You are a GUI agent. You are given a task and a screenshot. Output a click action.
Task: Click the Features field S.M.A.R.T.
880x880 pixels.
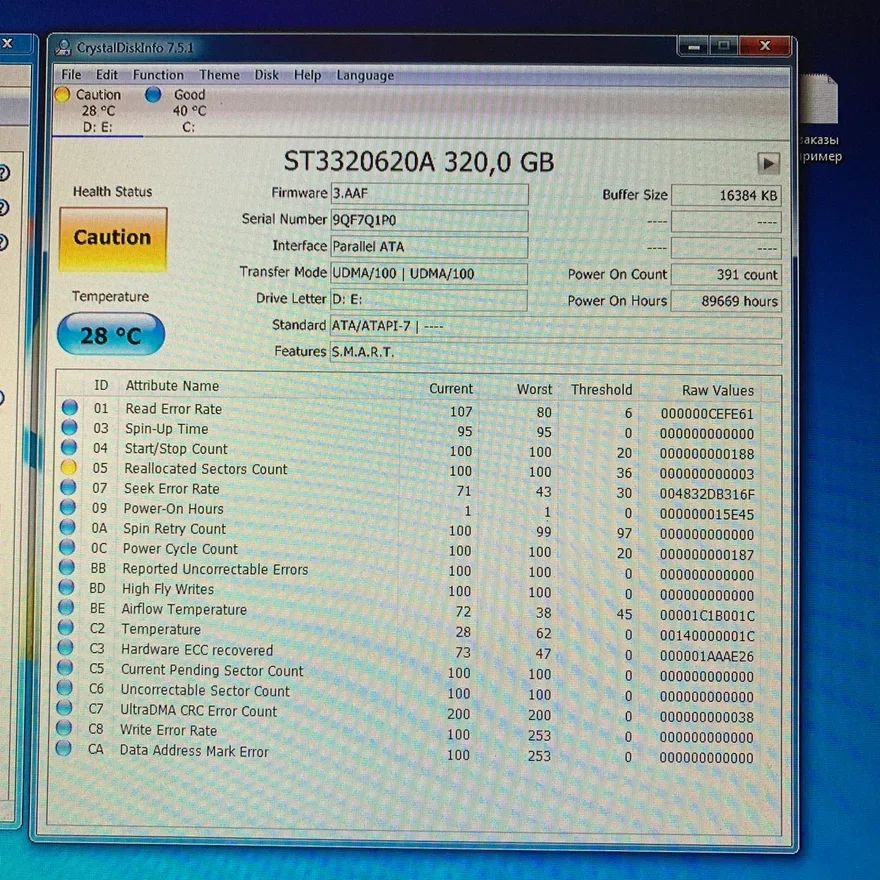point(556,353)
